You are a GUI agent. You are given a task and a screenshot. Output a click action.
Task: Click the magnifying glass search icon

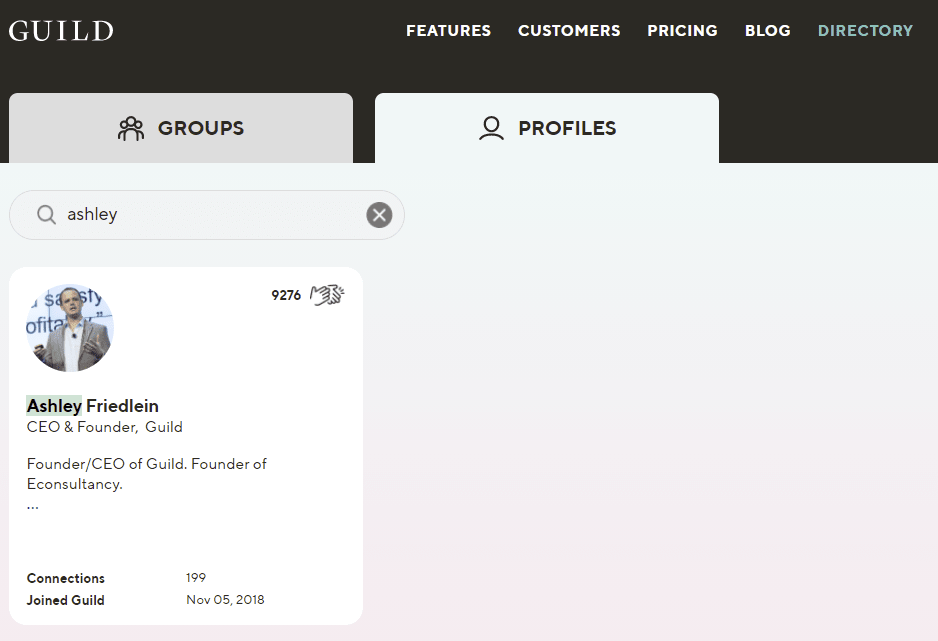46,214
